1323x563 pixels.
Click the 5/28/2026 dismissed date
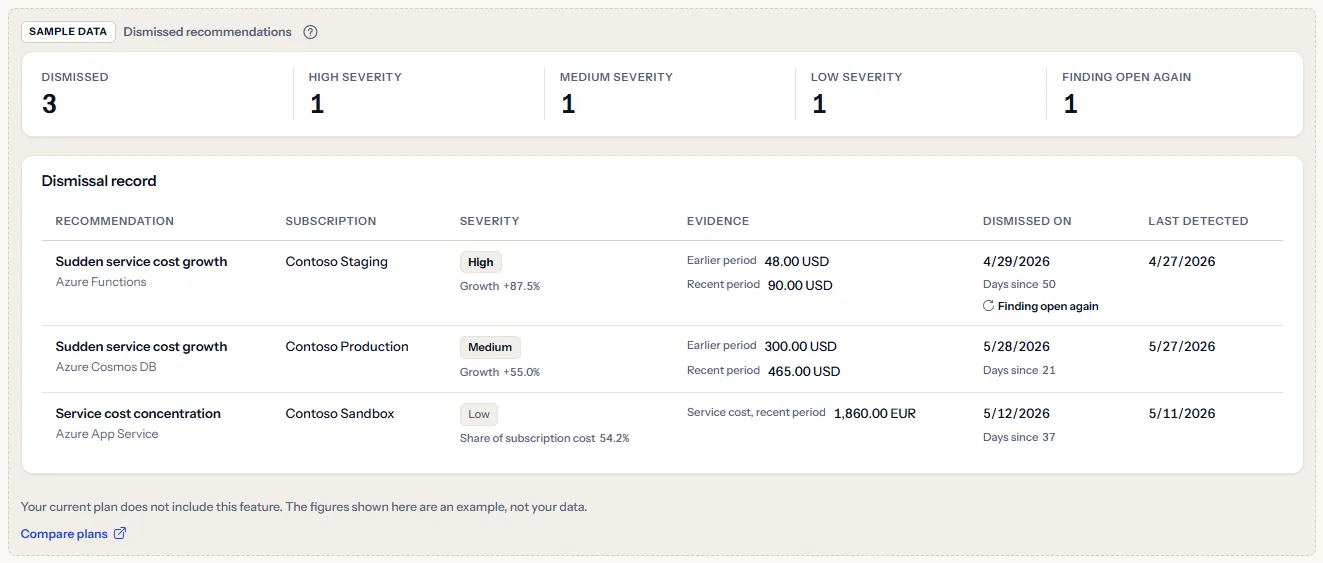(1016, 347)
